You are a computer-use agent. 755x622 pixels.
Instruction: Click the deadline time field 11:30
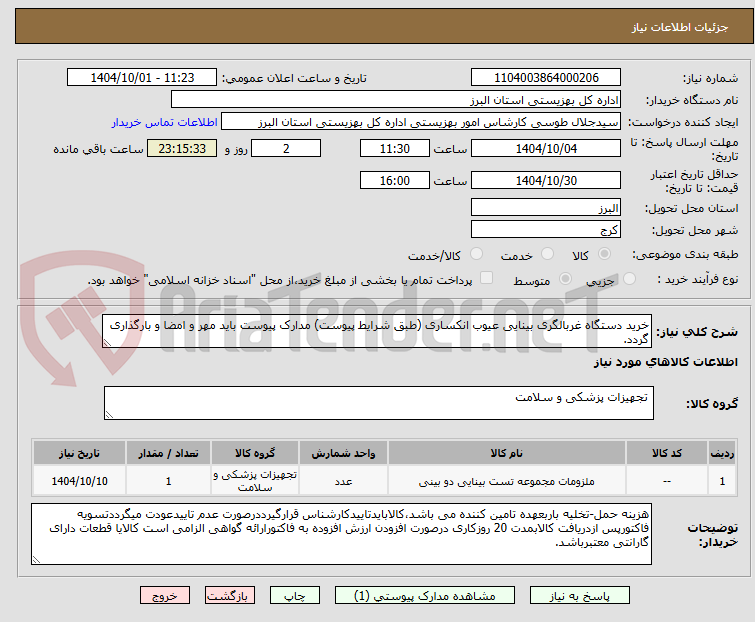(x=394, y=148)
